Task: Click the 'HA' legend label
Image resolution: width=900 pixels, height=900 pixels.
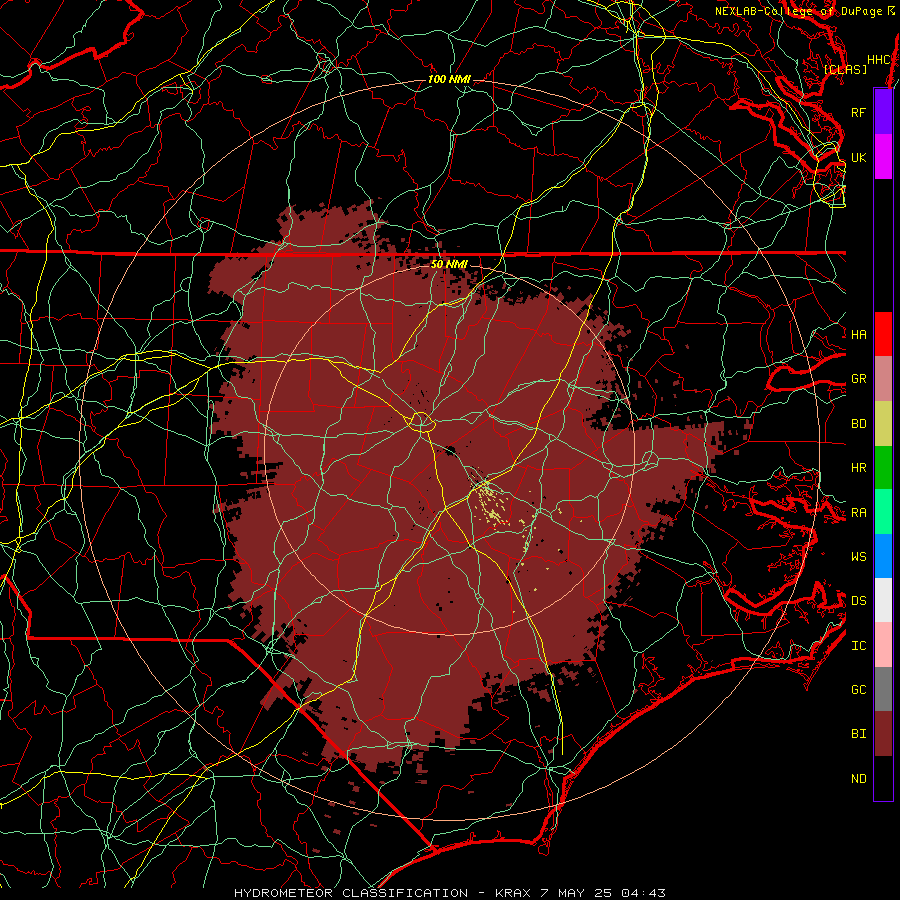Action: (x=858, y=334)
